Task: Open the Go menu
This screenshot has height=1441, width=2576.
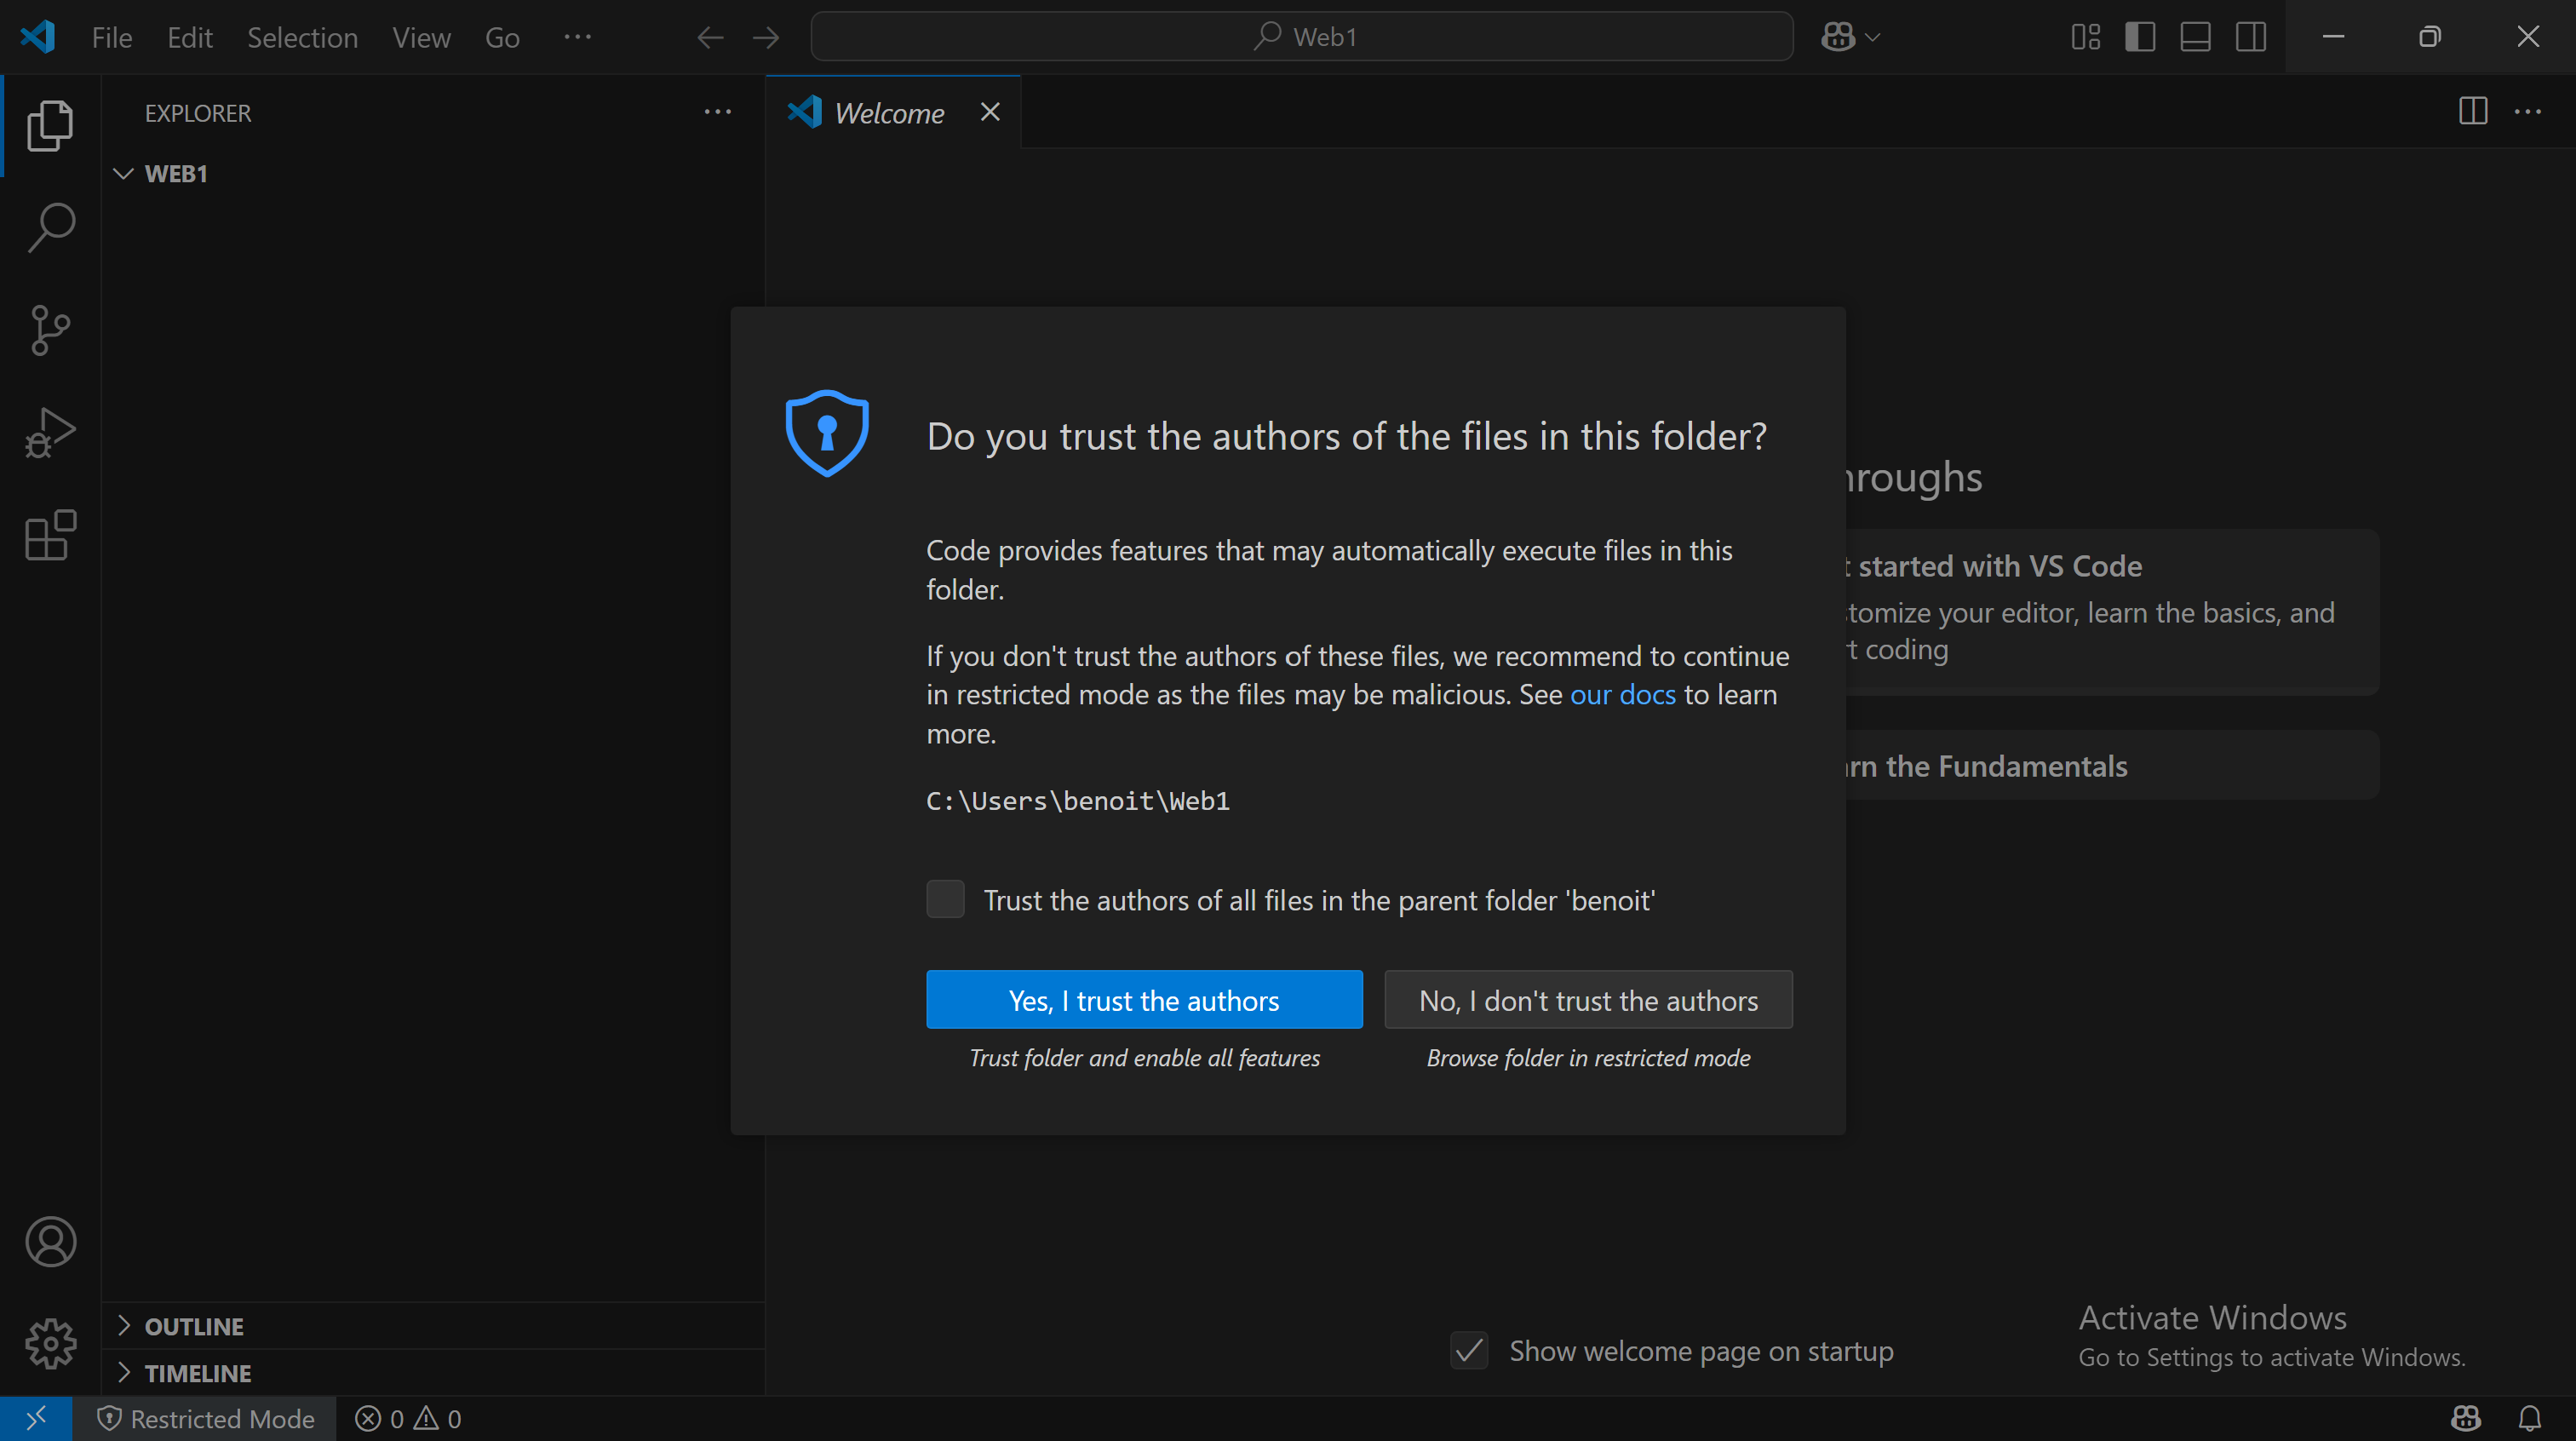Action: [x=502, y=37]
